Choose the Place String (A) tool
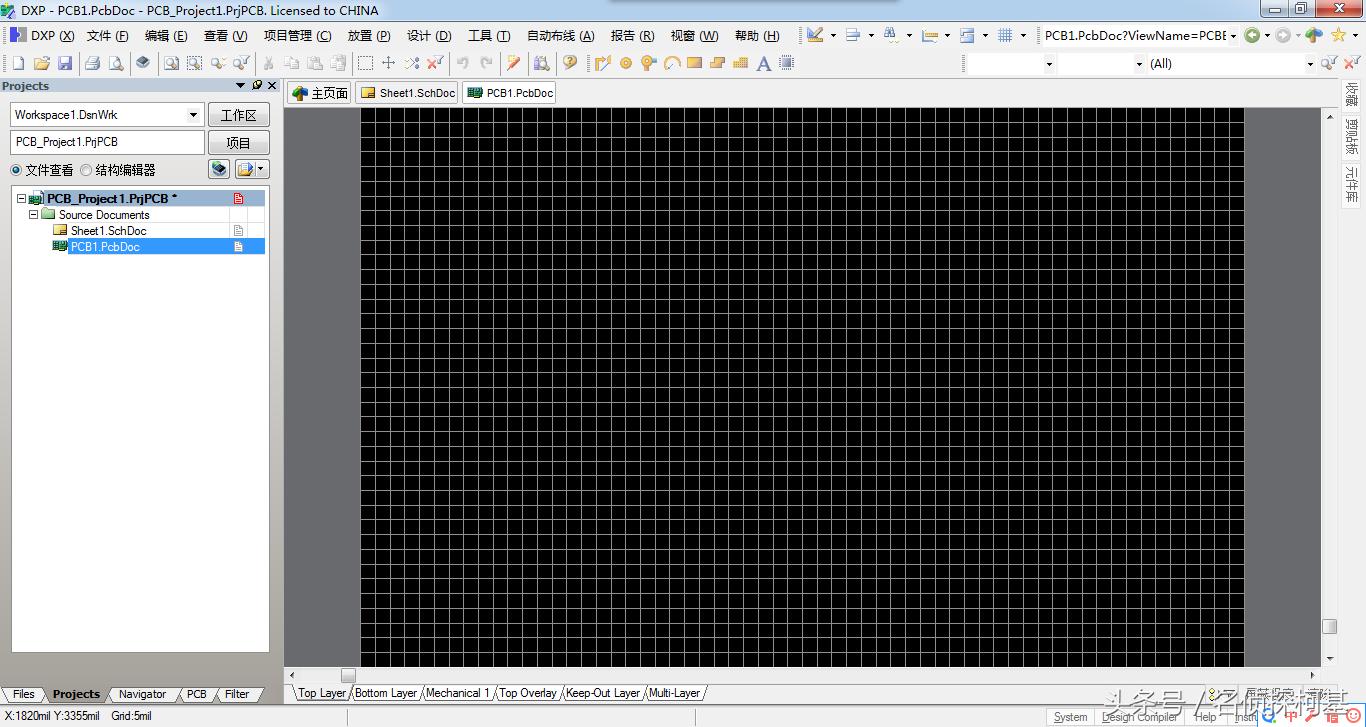The height and width of the screenshot is (727, 1366). (x=763, y=63)
